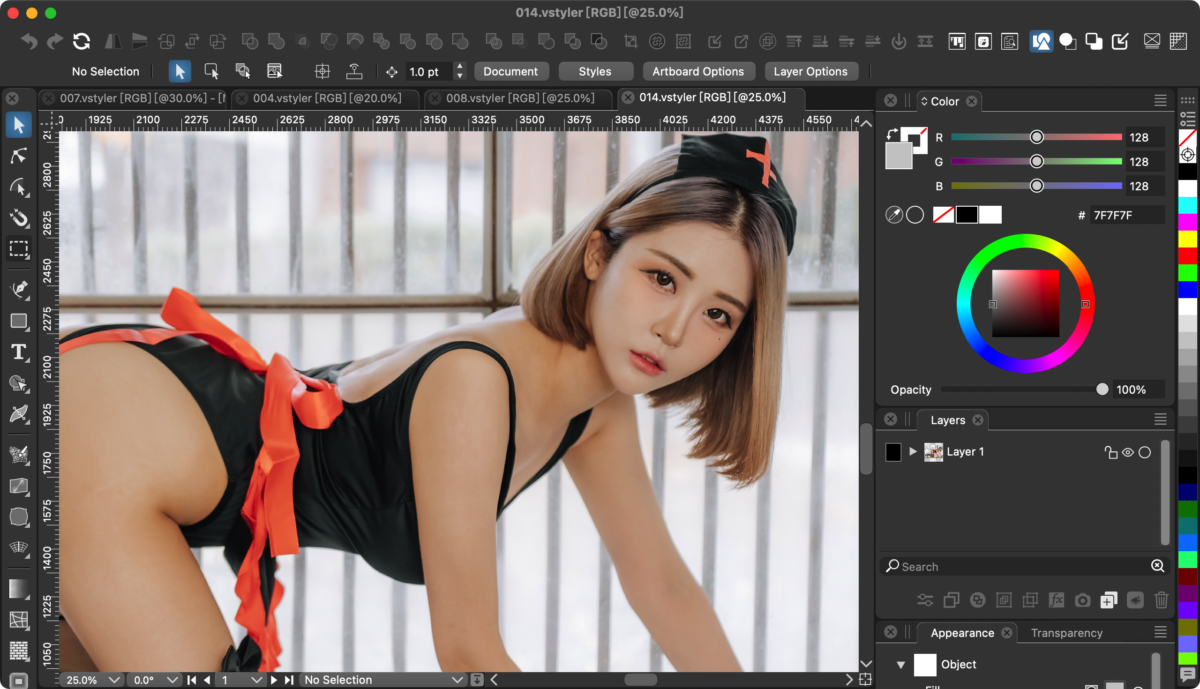
Task: Select the Pen tool in the toolbox
Action: 19,289
